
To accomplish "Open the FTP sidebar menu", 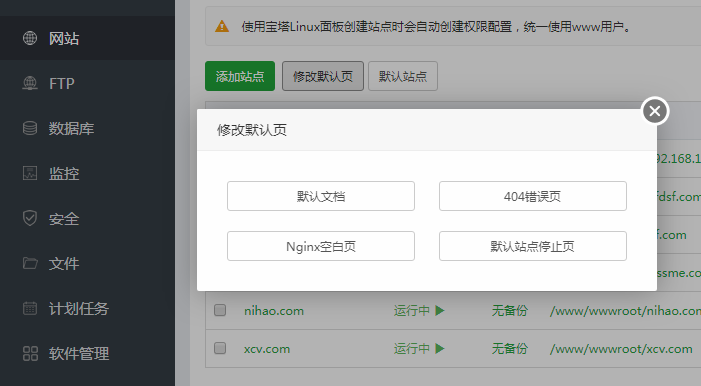I will pos(87,83).
